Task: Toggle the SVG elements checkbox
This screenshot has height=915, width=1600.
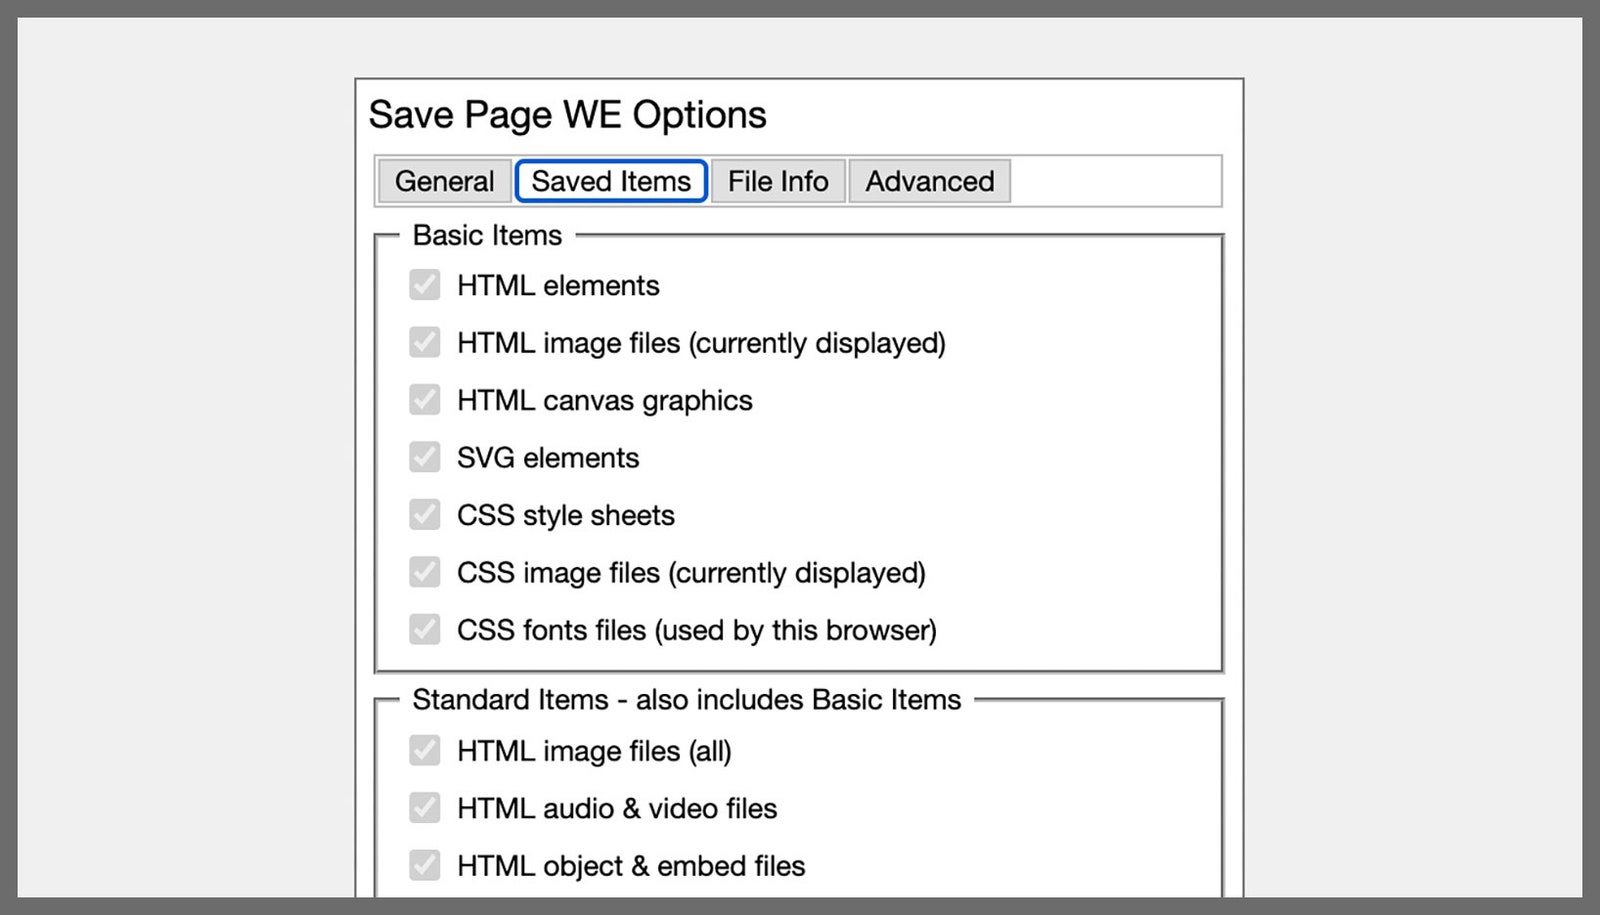Action: coord(425,457)
